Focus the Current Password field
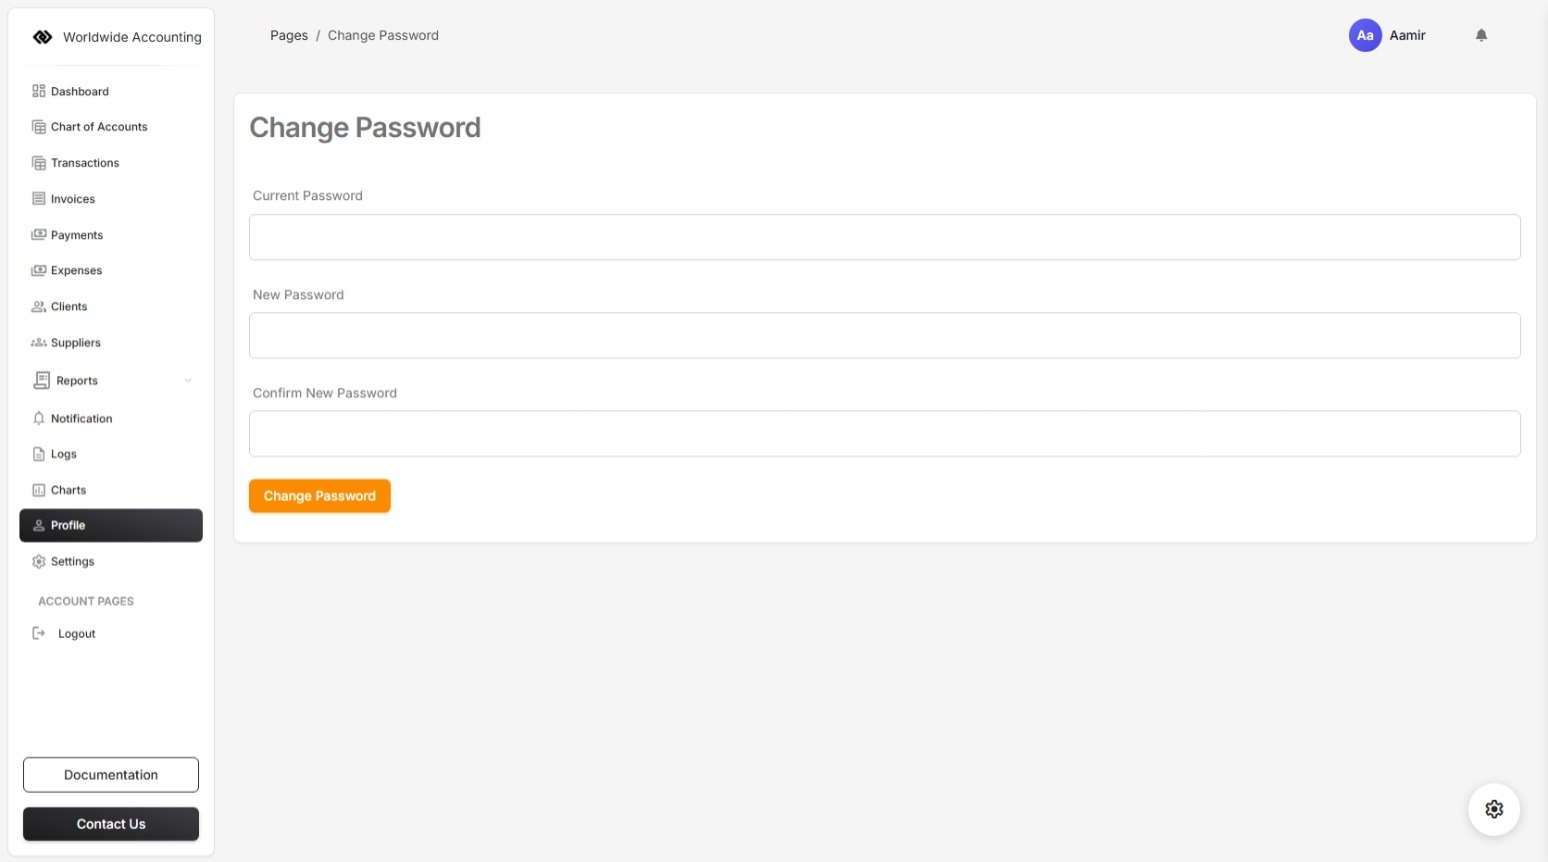The width and height of the screenshot is (1548, 862). click(884, 237)
